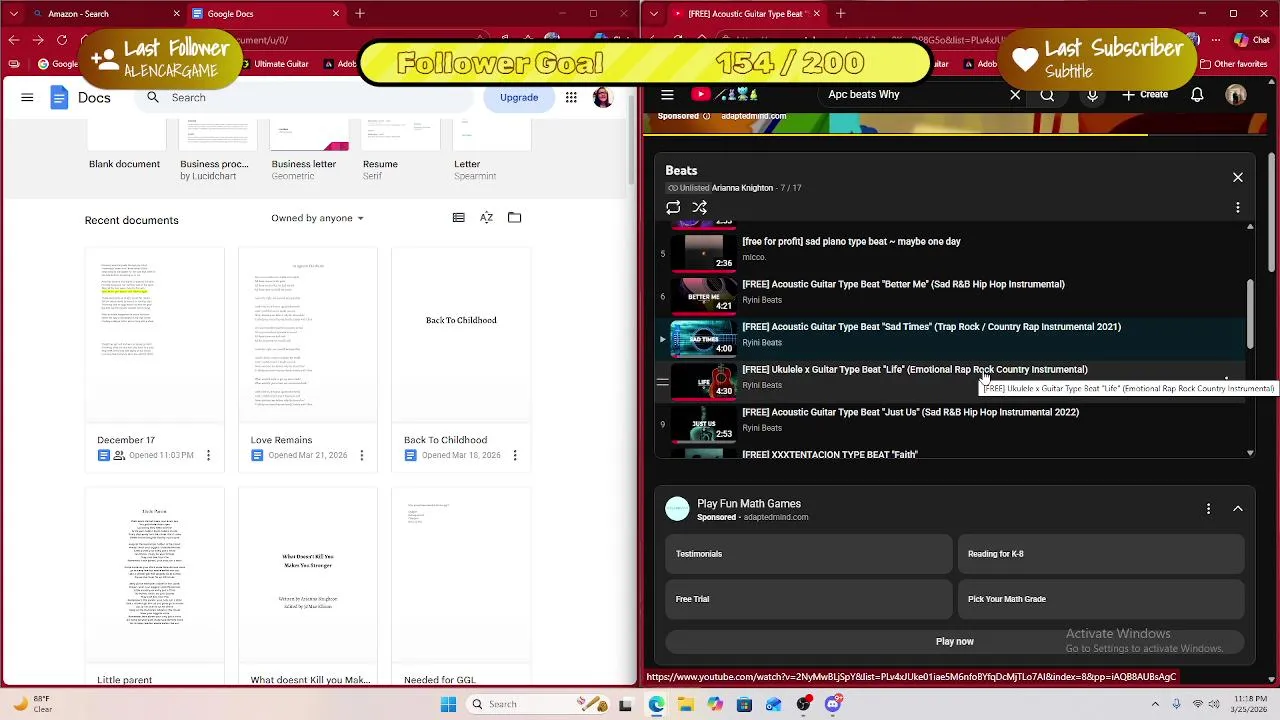1280x720 pixels.
Task: Open the Other favorites bookmarks folder
Action: tap(1232, 64)
